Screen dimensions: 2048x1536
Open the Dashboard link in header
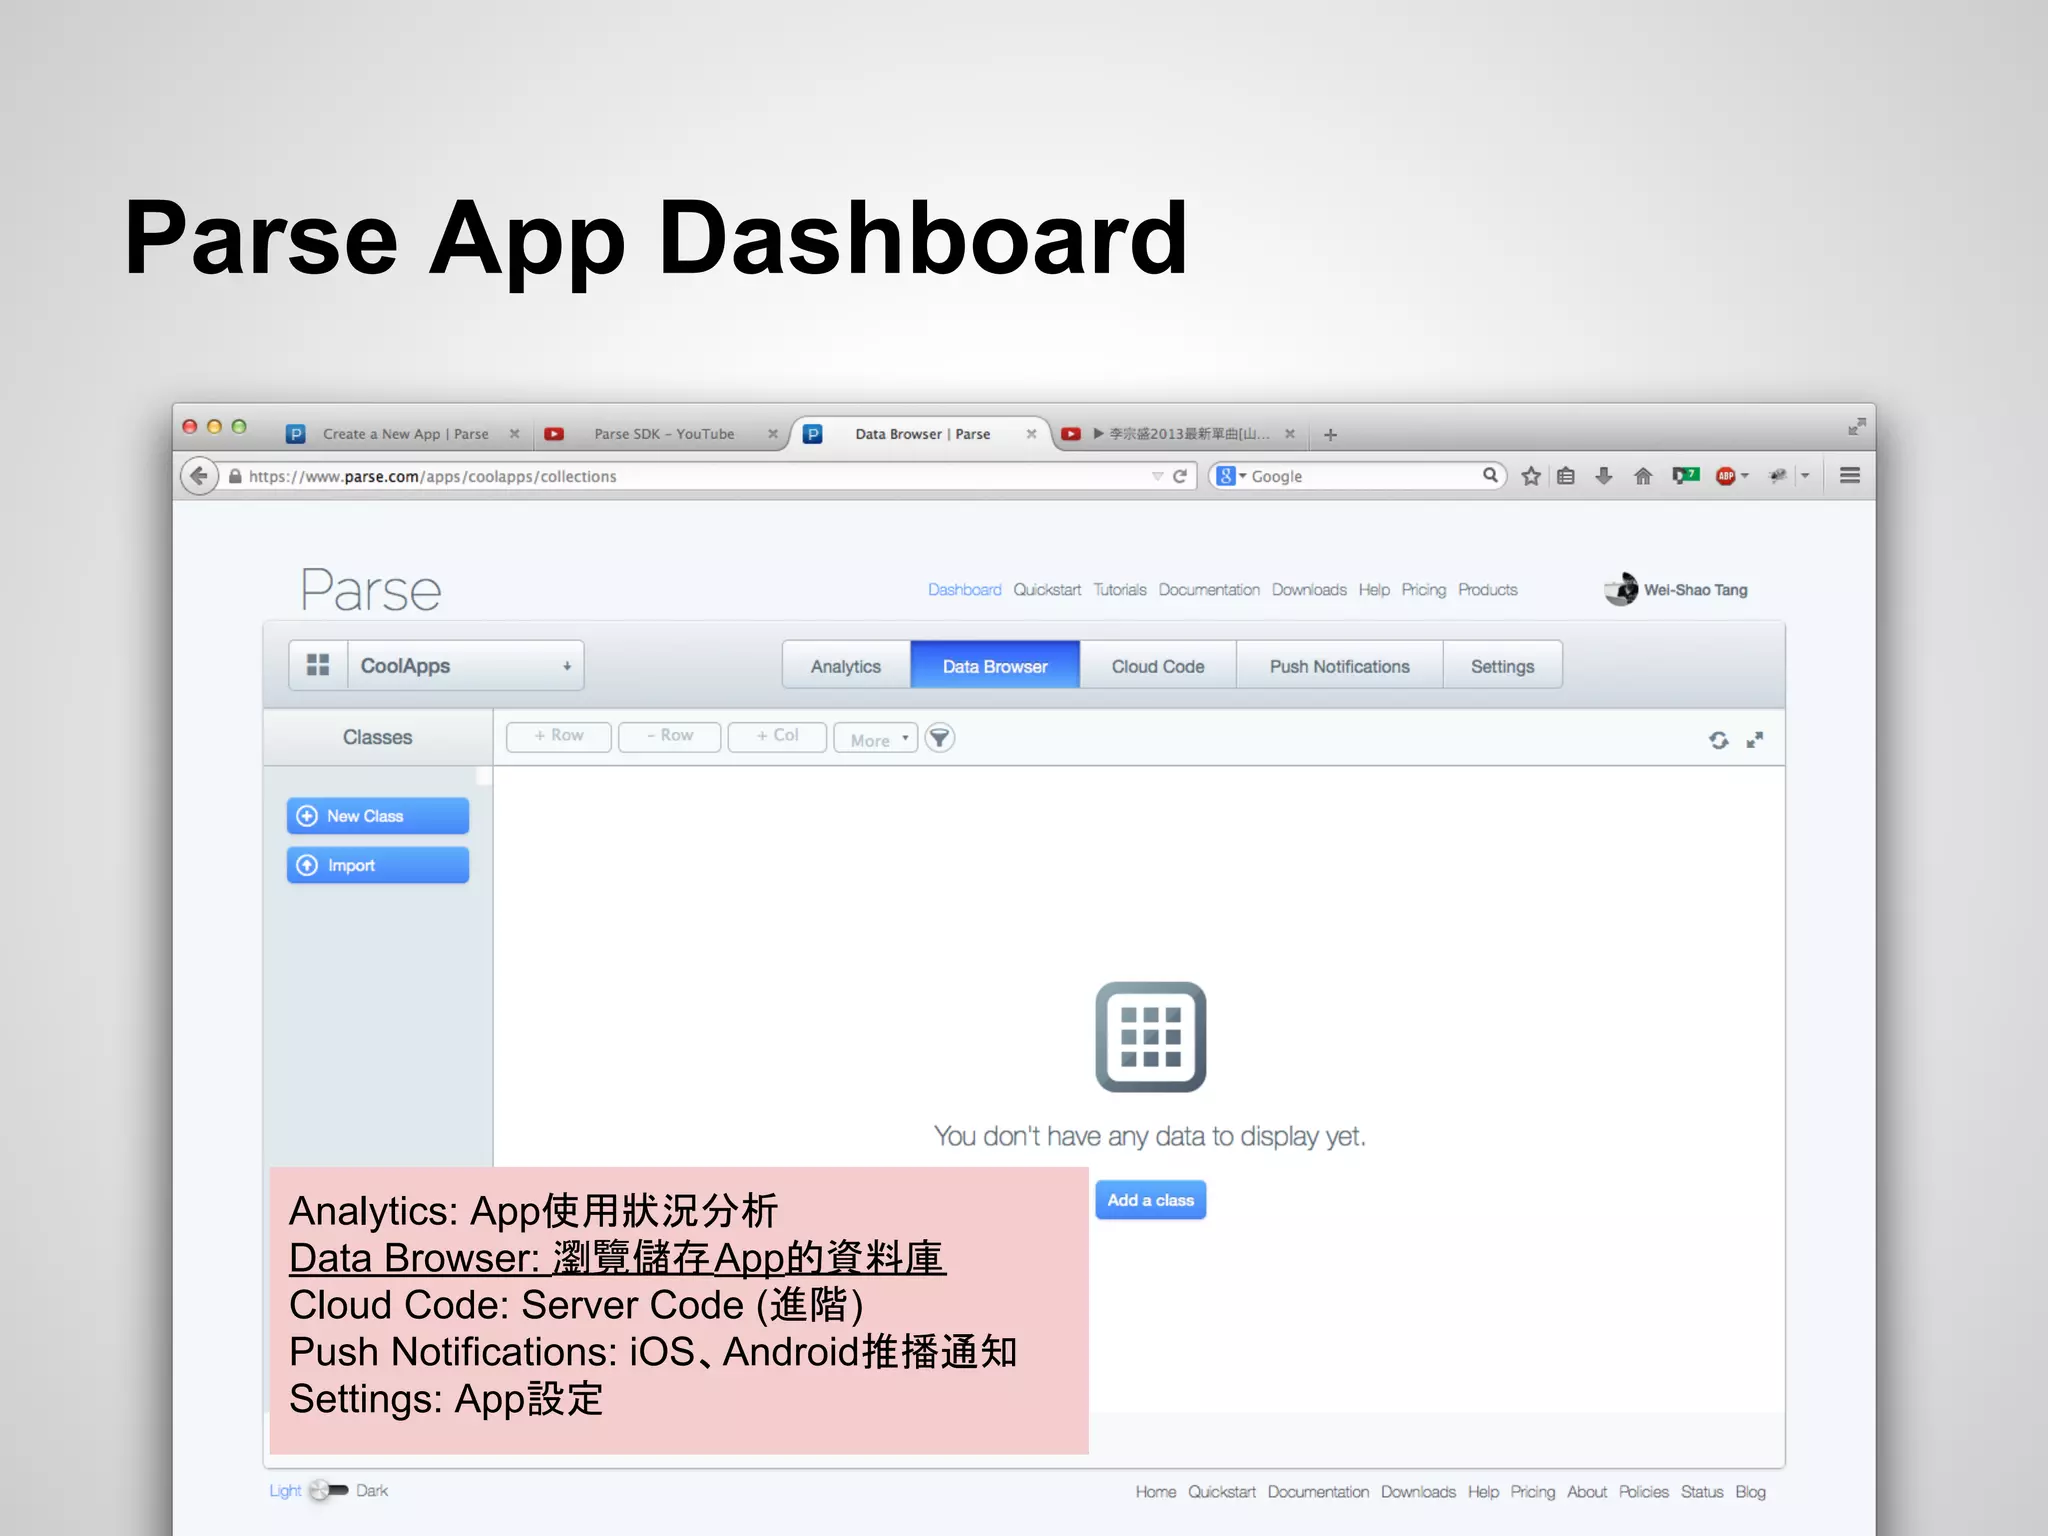click(x=964, y=590)
